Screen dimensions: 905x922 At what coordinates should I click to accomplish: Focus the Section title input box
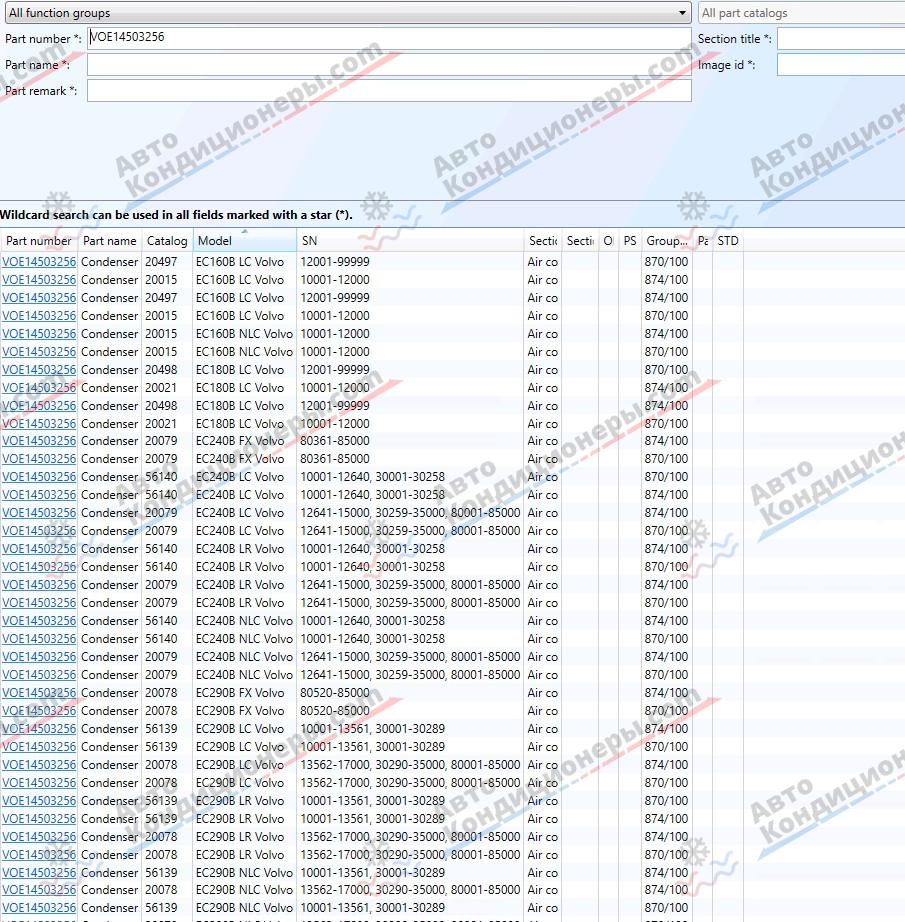click(x=841, y=39)
